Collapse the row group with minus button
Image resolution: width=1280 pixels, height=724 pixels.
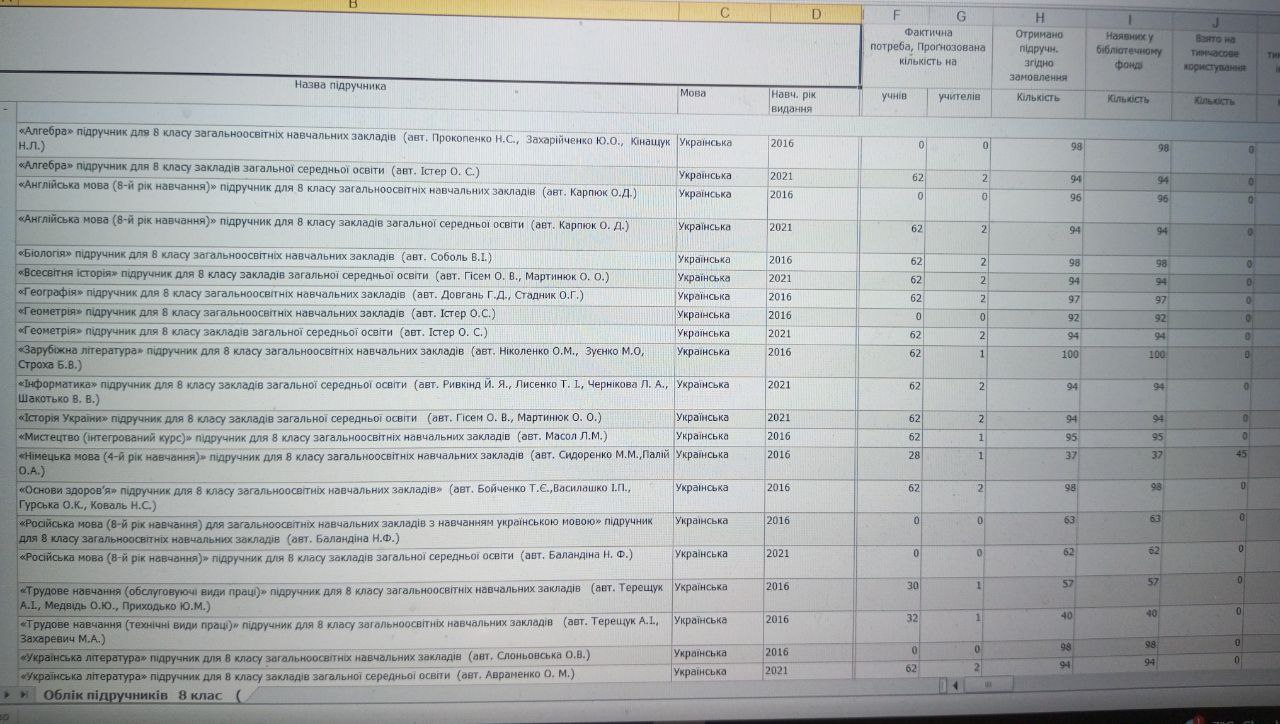click(x=6, y=107)
